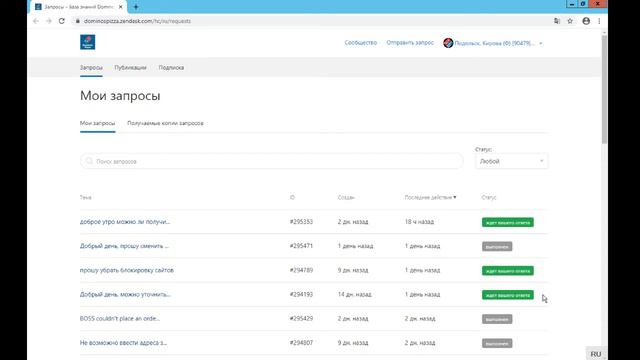The image size is (640, 360).
Task: Reload the page with refresh icon
Action: [62, 21]
